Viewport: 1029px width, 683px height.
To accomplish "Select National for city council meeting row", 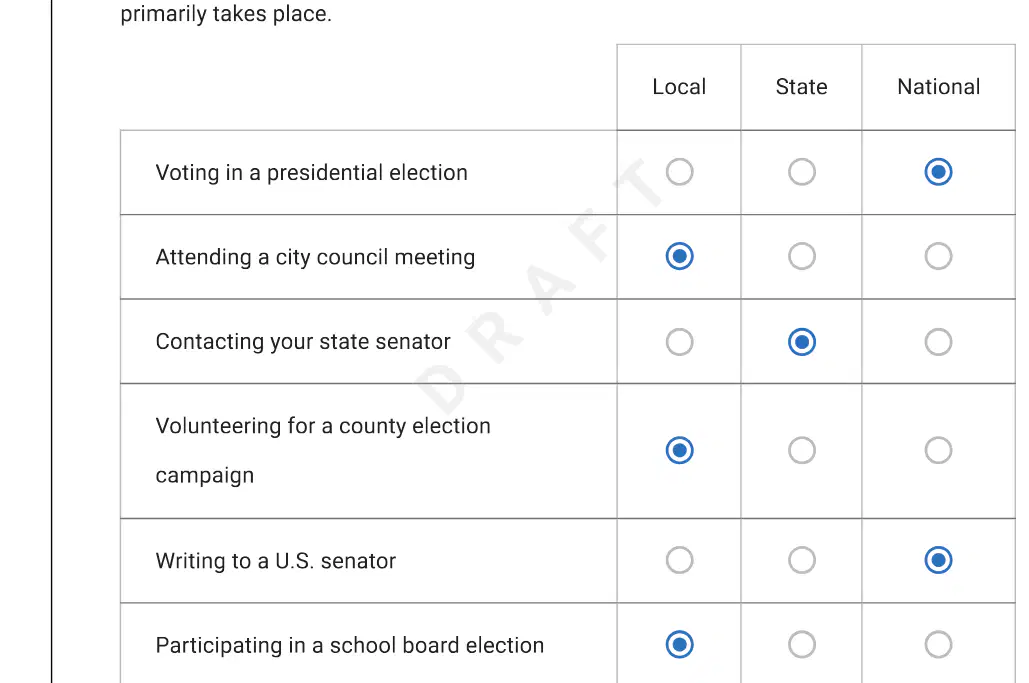I will pos(938,256).
